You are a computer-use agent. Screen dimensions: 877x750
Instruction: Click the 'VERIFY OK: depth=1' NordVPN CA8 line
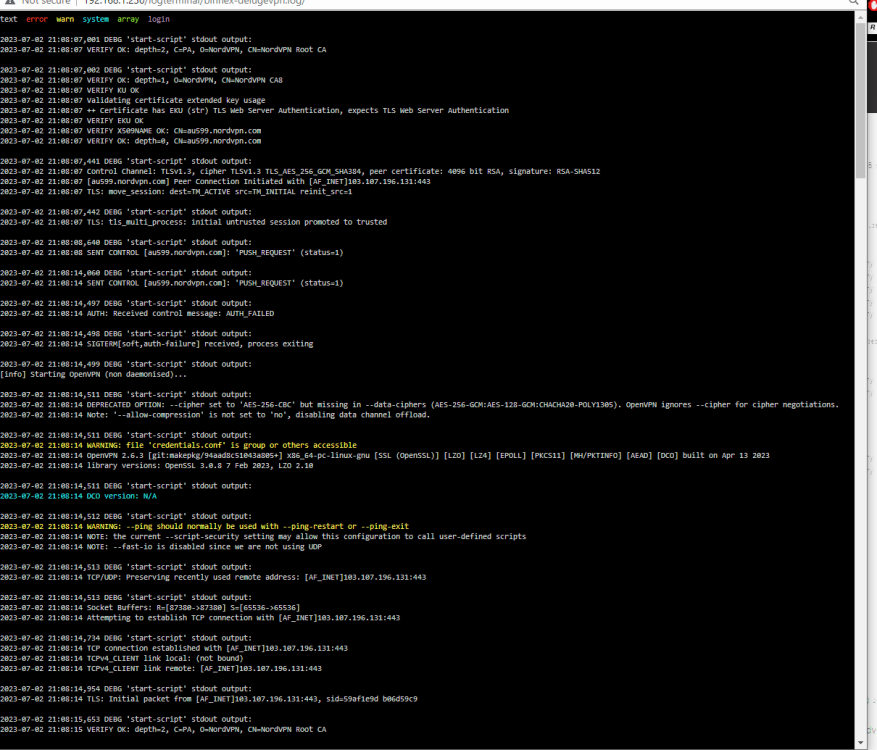coord(142,81)
